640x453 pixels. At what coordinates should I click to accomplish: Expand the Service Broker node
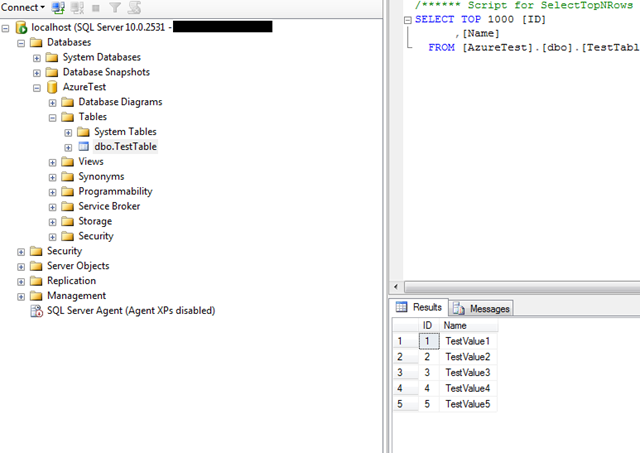52,207
